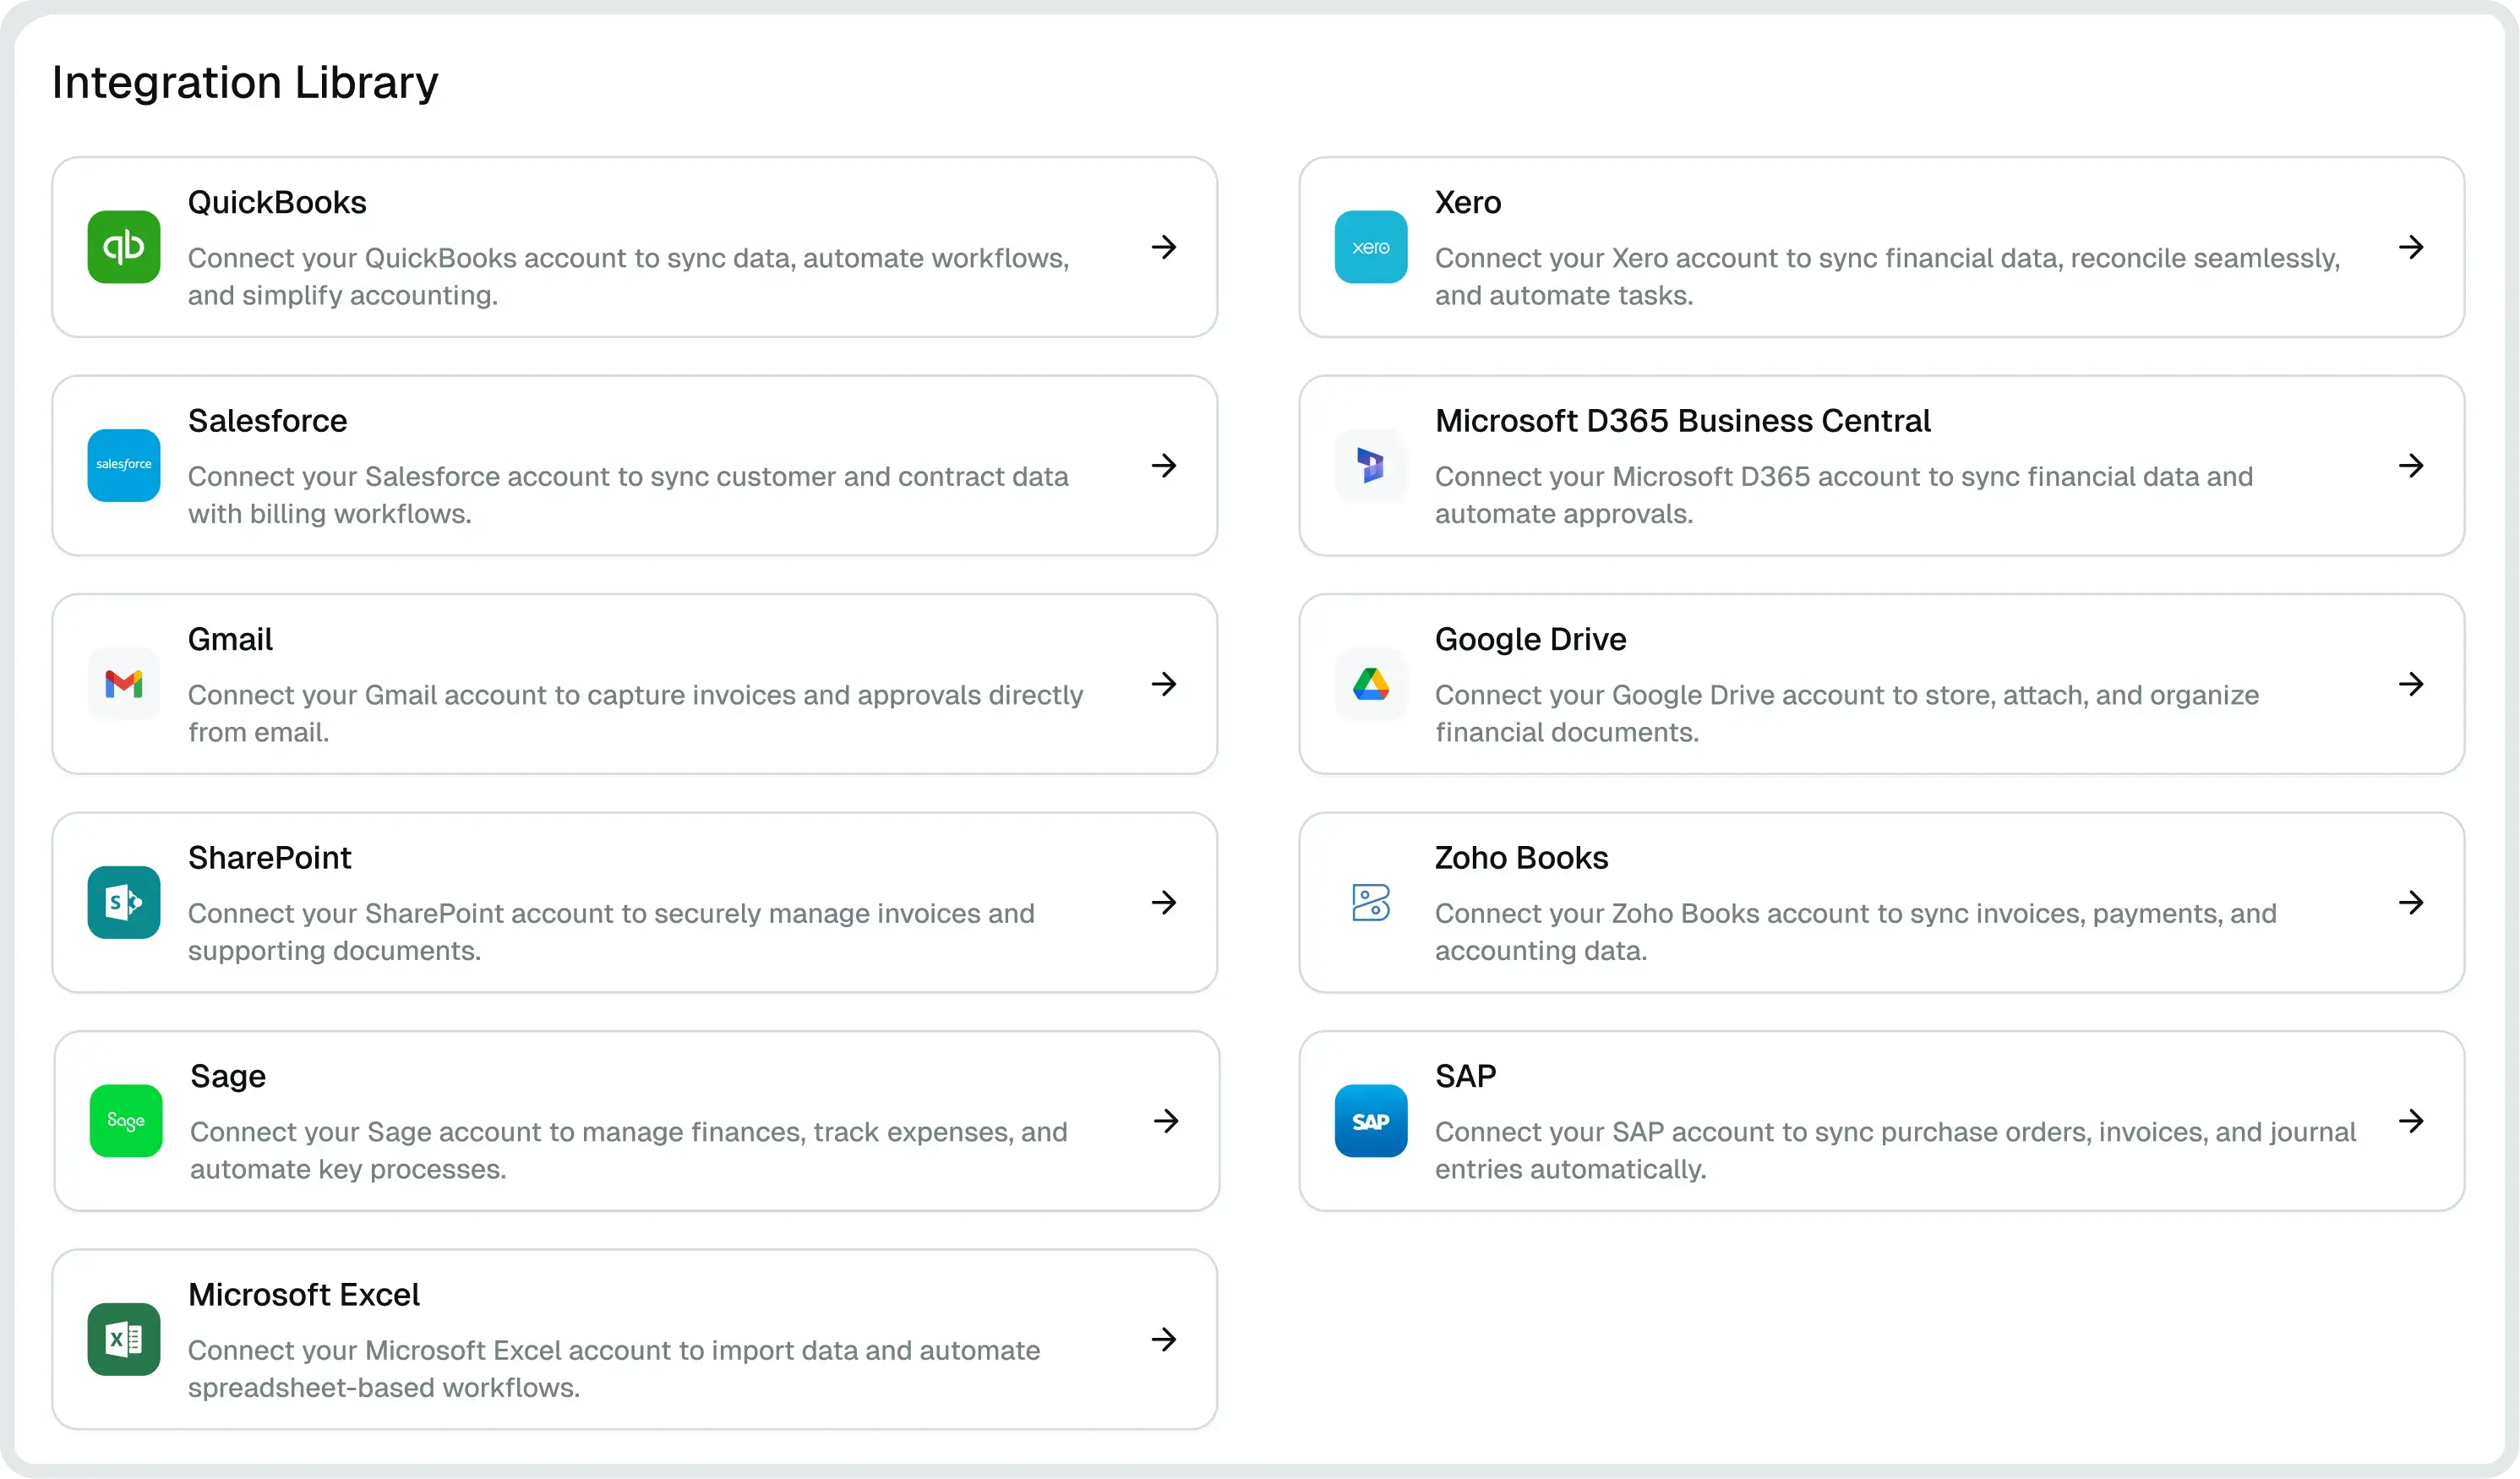
Task: Click the green Sage logo icon
Action: coord(126,1120)
